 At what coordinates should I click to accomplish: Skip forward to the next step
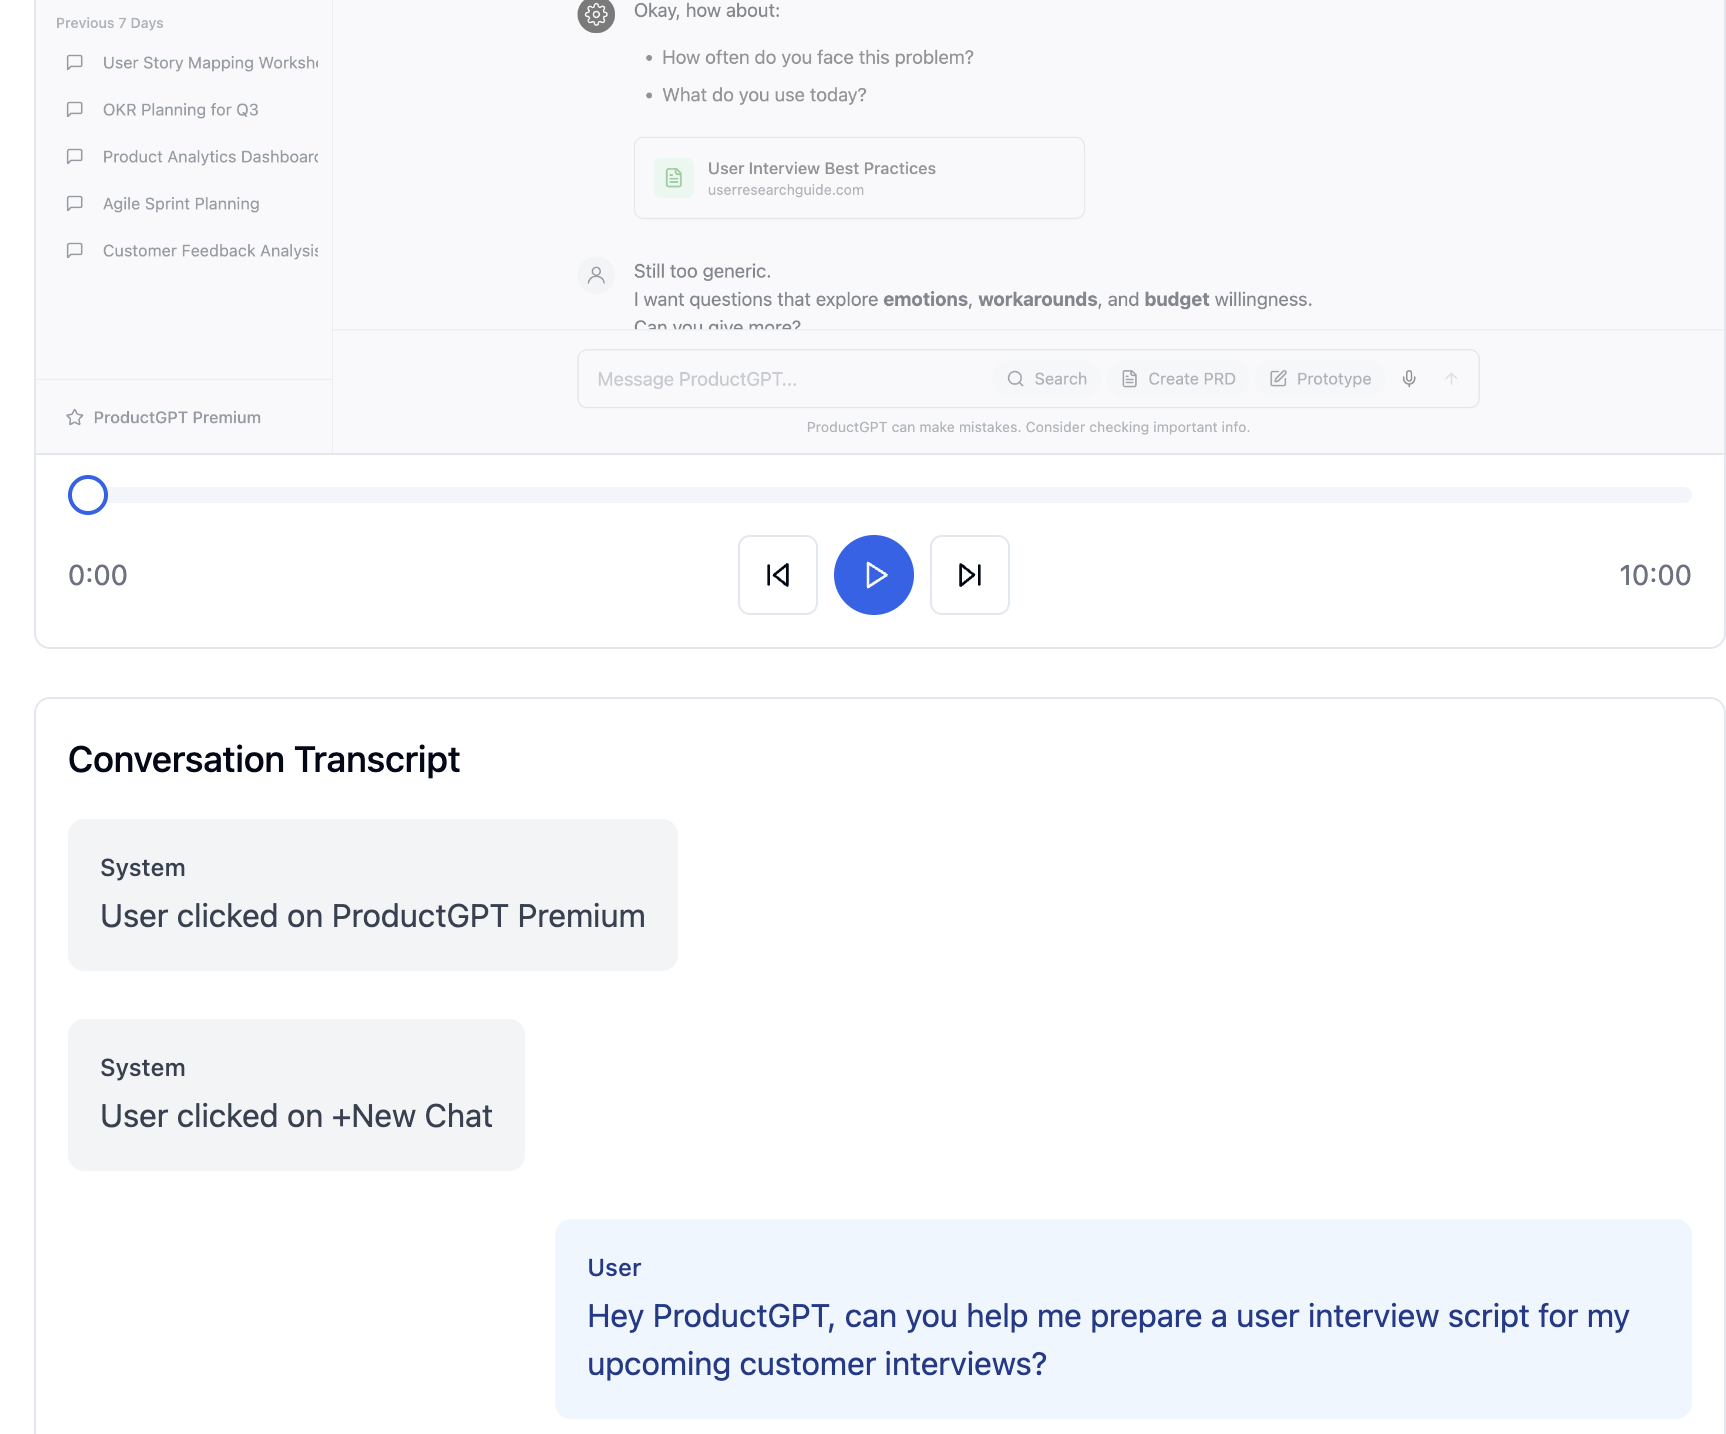969,575
